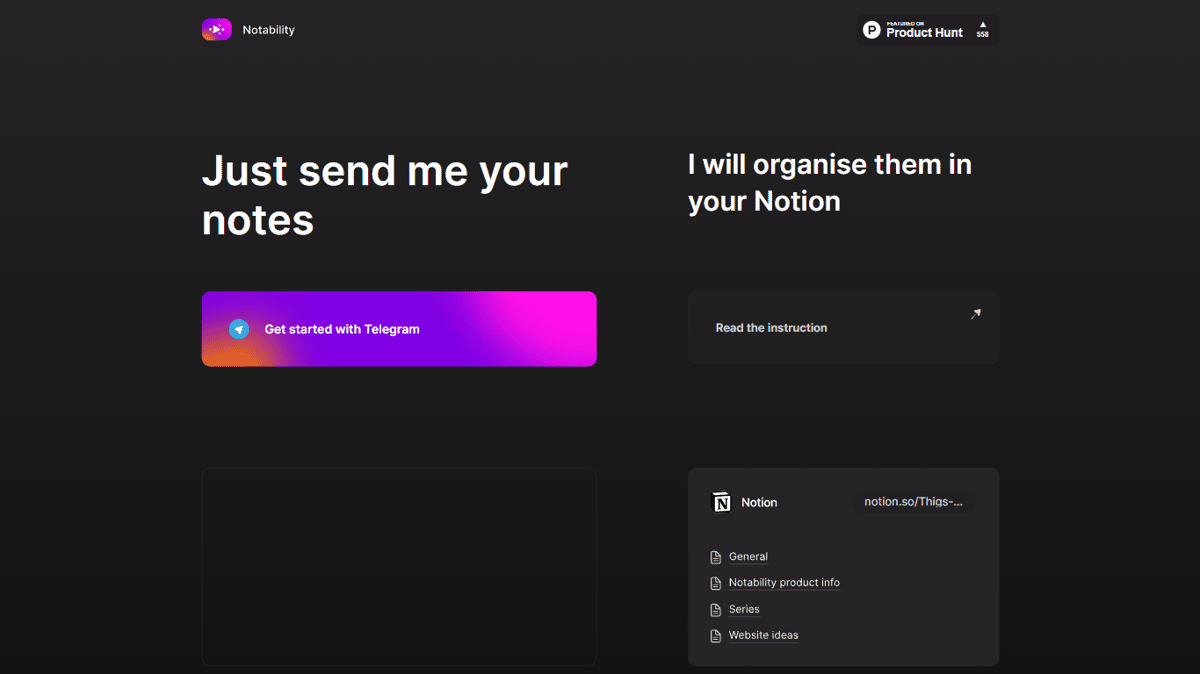Viewport: 1200px width, 674px height.
Task: Click 'I will organise them in your Notion' heading
Action: tap(830, 183)
